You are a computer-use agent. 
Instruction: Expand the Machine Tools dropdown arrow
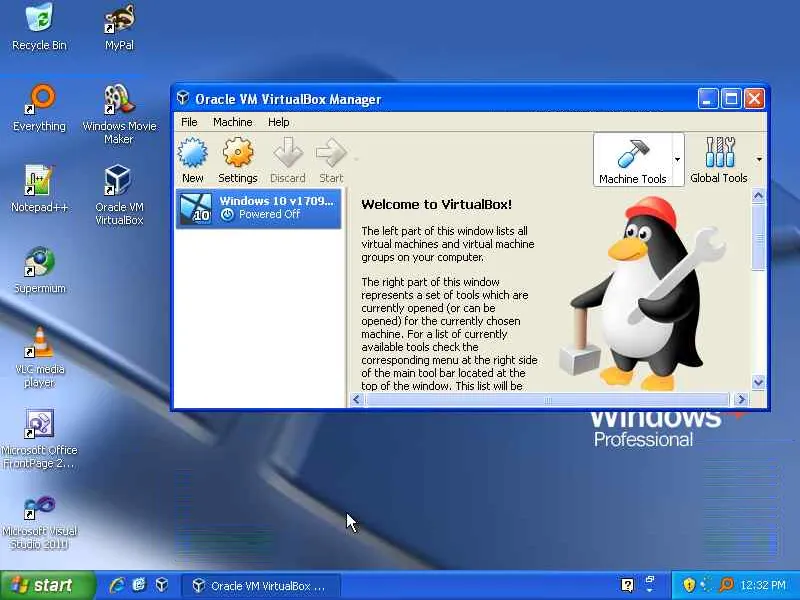click(x=678, y=160)
